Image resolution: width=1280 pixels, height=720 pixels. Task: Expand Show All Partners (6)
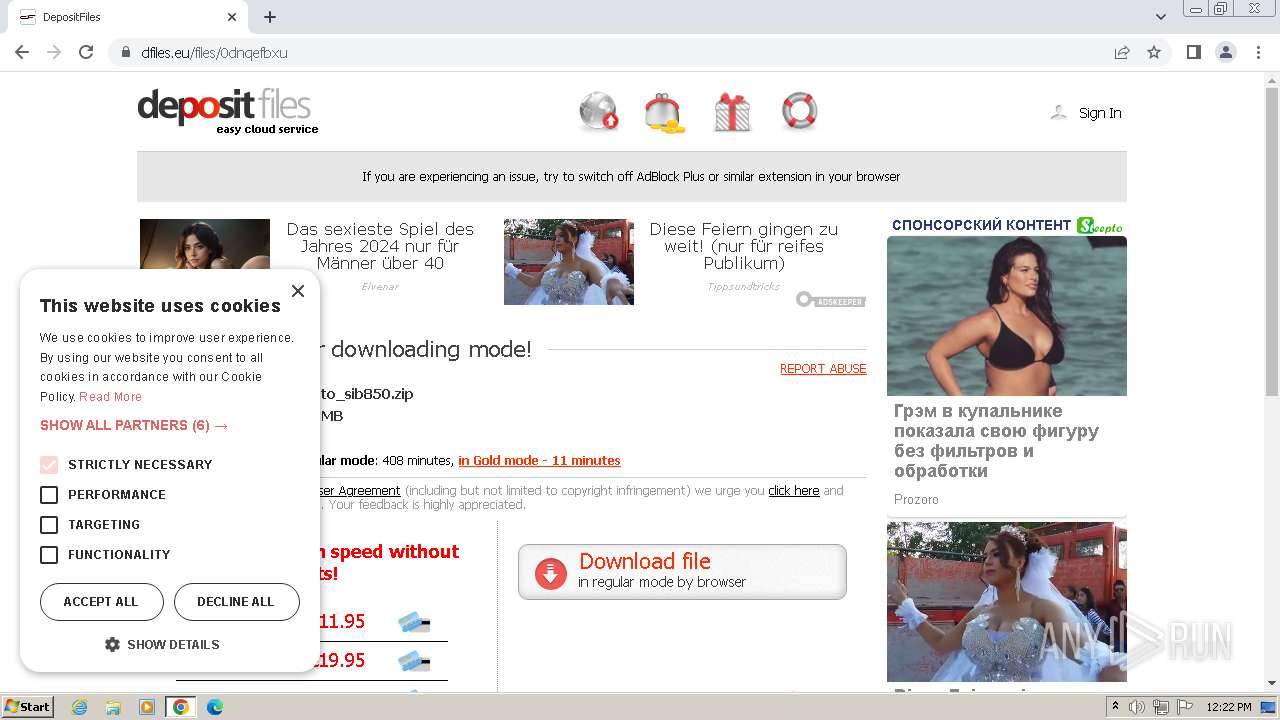pyautogui.click(x=134, y=425)
